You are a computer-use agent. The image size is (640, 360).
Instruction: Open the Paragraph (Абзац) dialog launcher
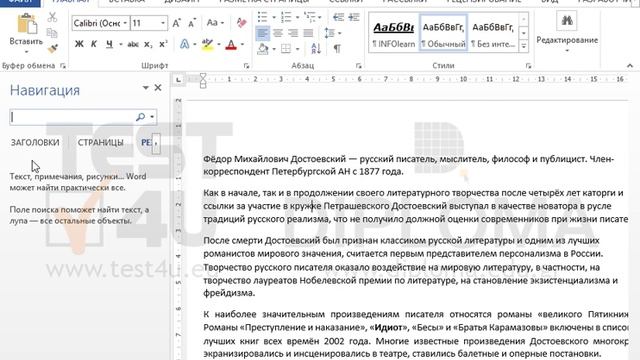[358, 66]
